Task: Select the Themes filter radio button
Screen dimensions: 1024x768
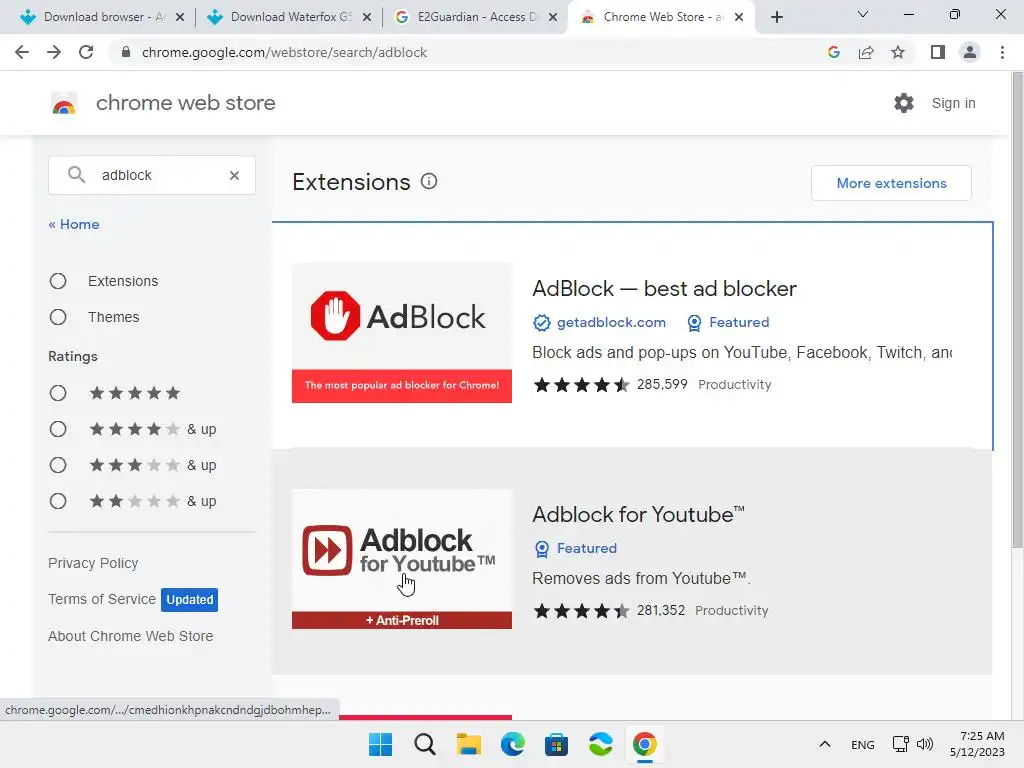Action: 58,317
